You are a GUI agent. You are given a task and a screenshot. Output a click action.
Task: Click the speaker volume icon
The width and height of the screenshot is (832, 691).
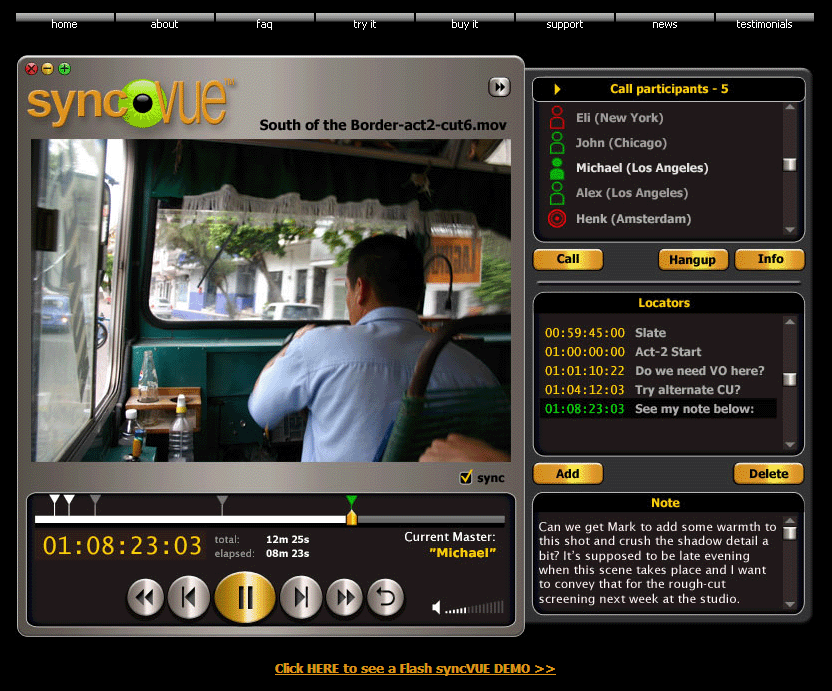(437, 608)
